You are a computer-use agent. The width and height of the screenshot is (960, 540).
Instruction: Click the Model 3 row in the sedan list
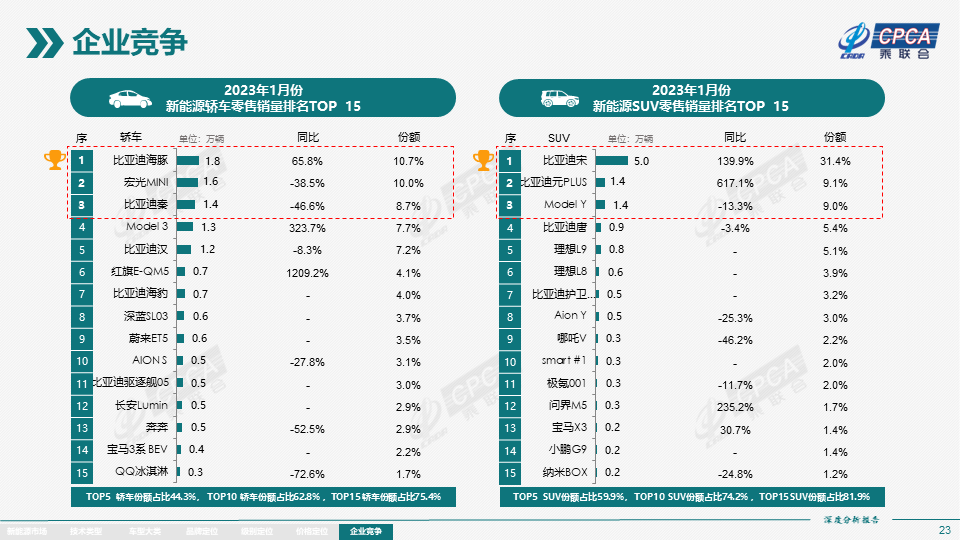pos(262,227)
